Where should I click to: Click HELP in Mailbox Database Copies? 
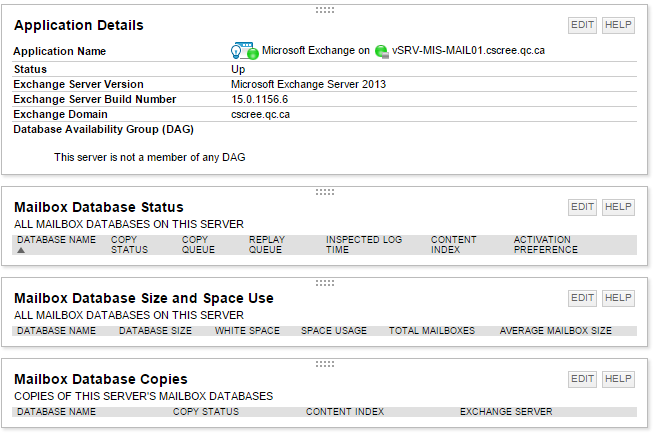(618, 379)
